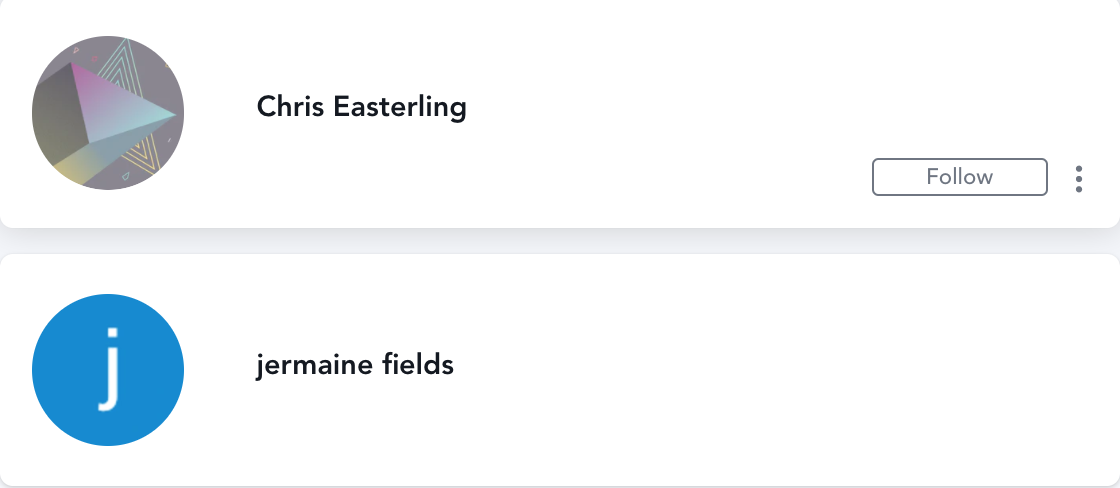Follow Chris Easterling
This screenshot has width=1120, height=488.
[x=959, y=176]
